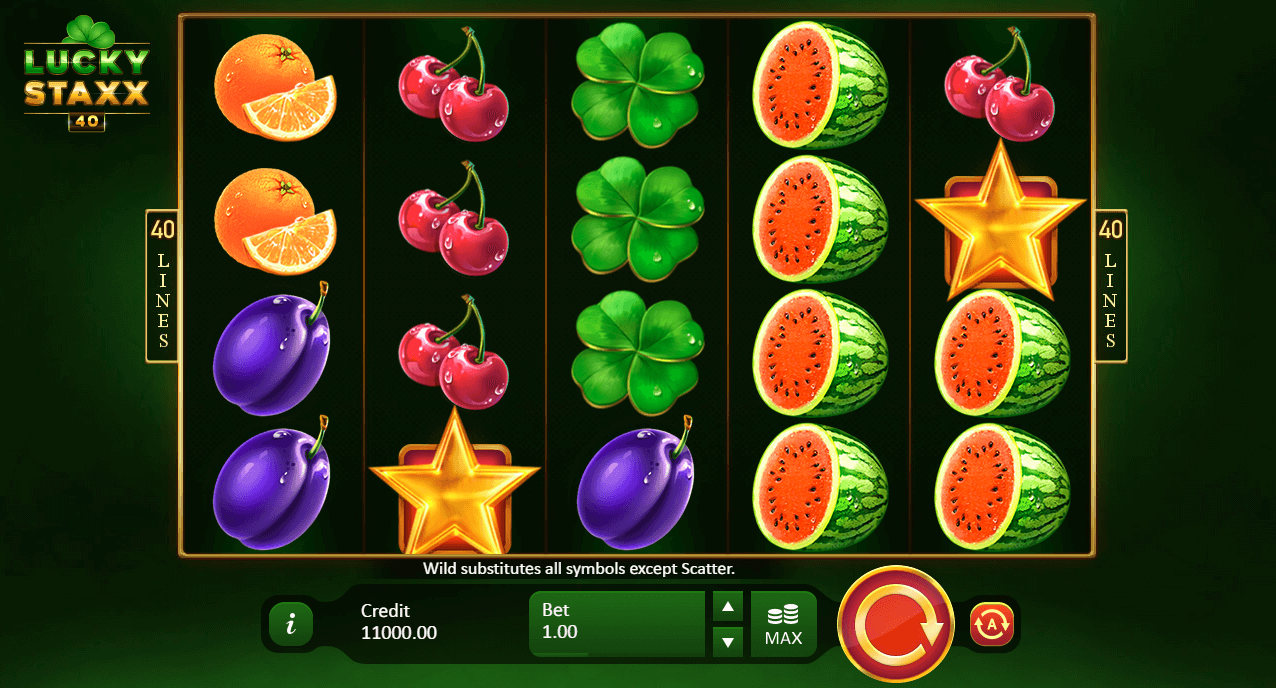This screenshot has width=1276, height=688.
Task: Click the gold star on second reel
Action: pos(455,482)
